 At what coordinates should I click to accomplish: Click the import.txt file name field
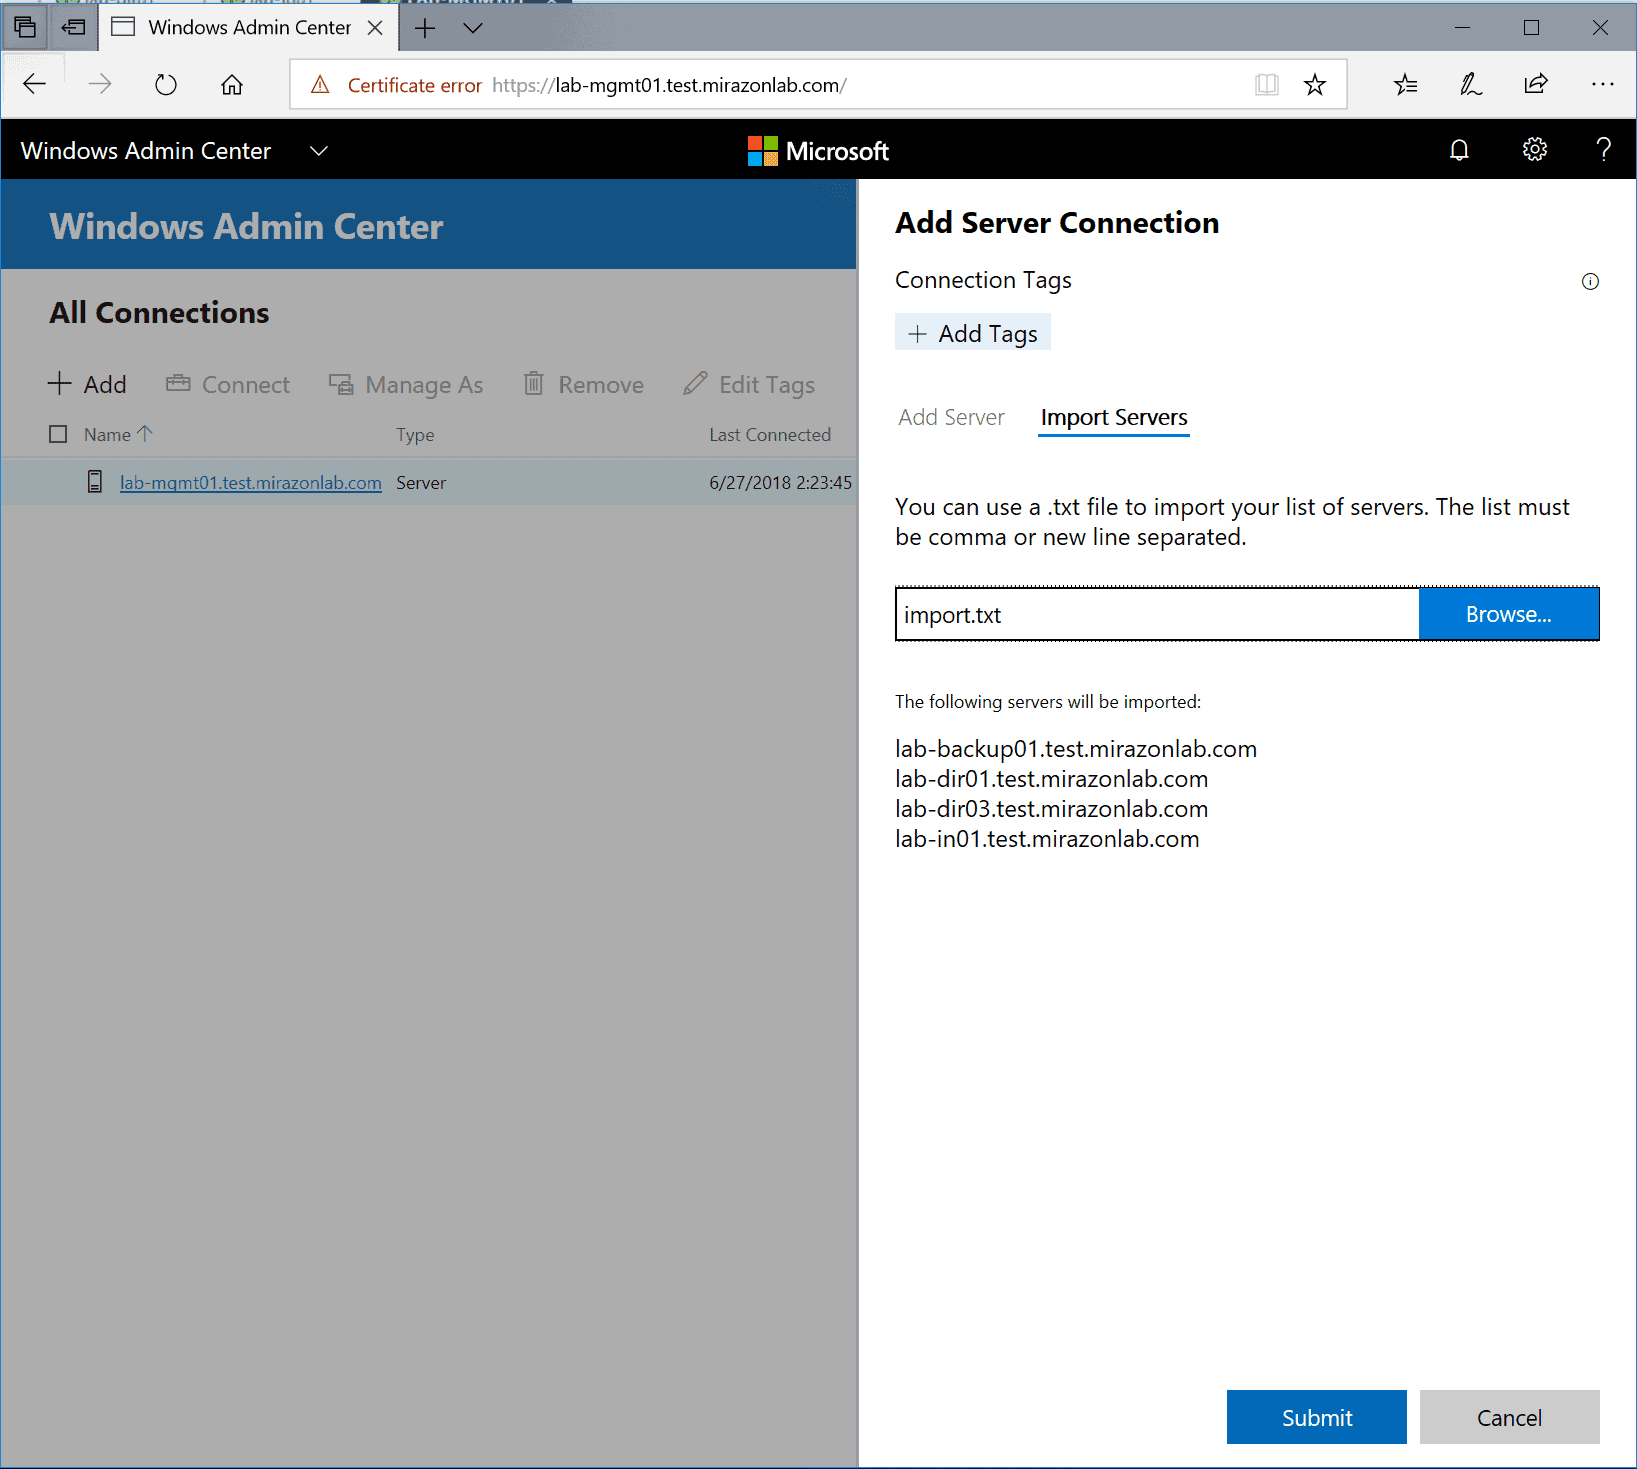click(1156, 614)
